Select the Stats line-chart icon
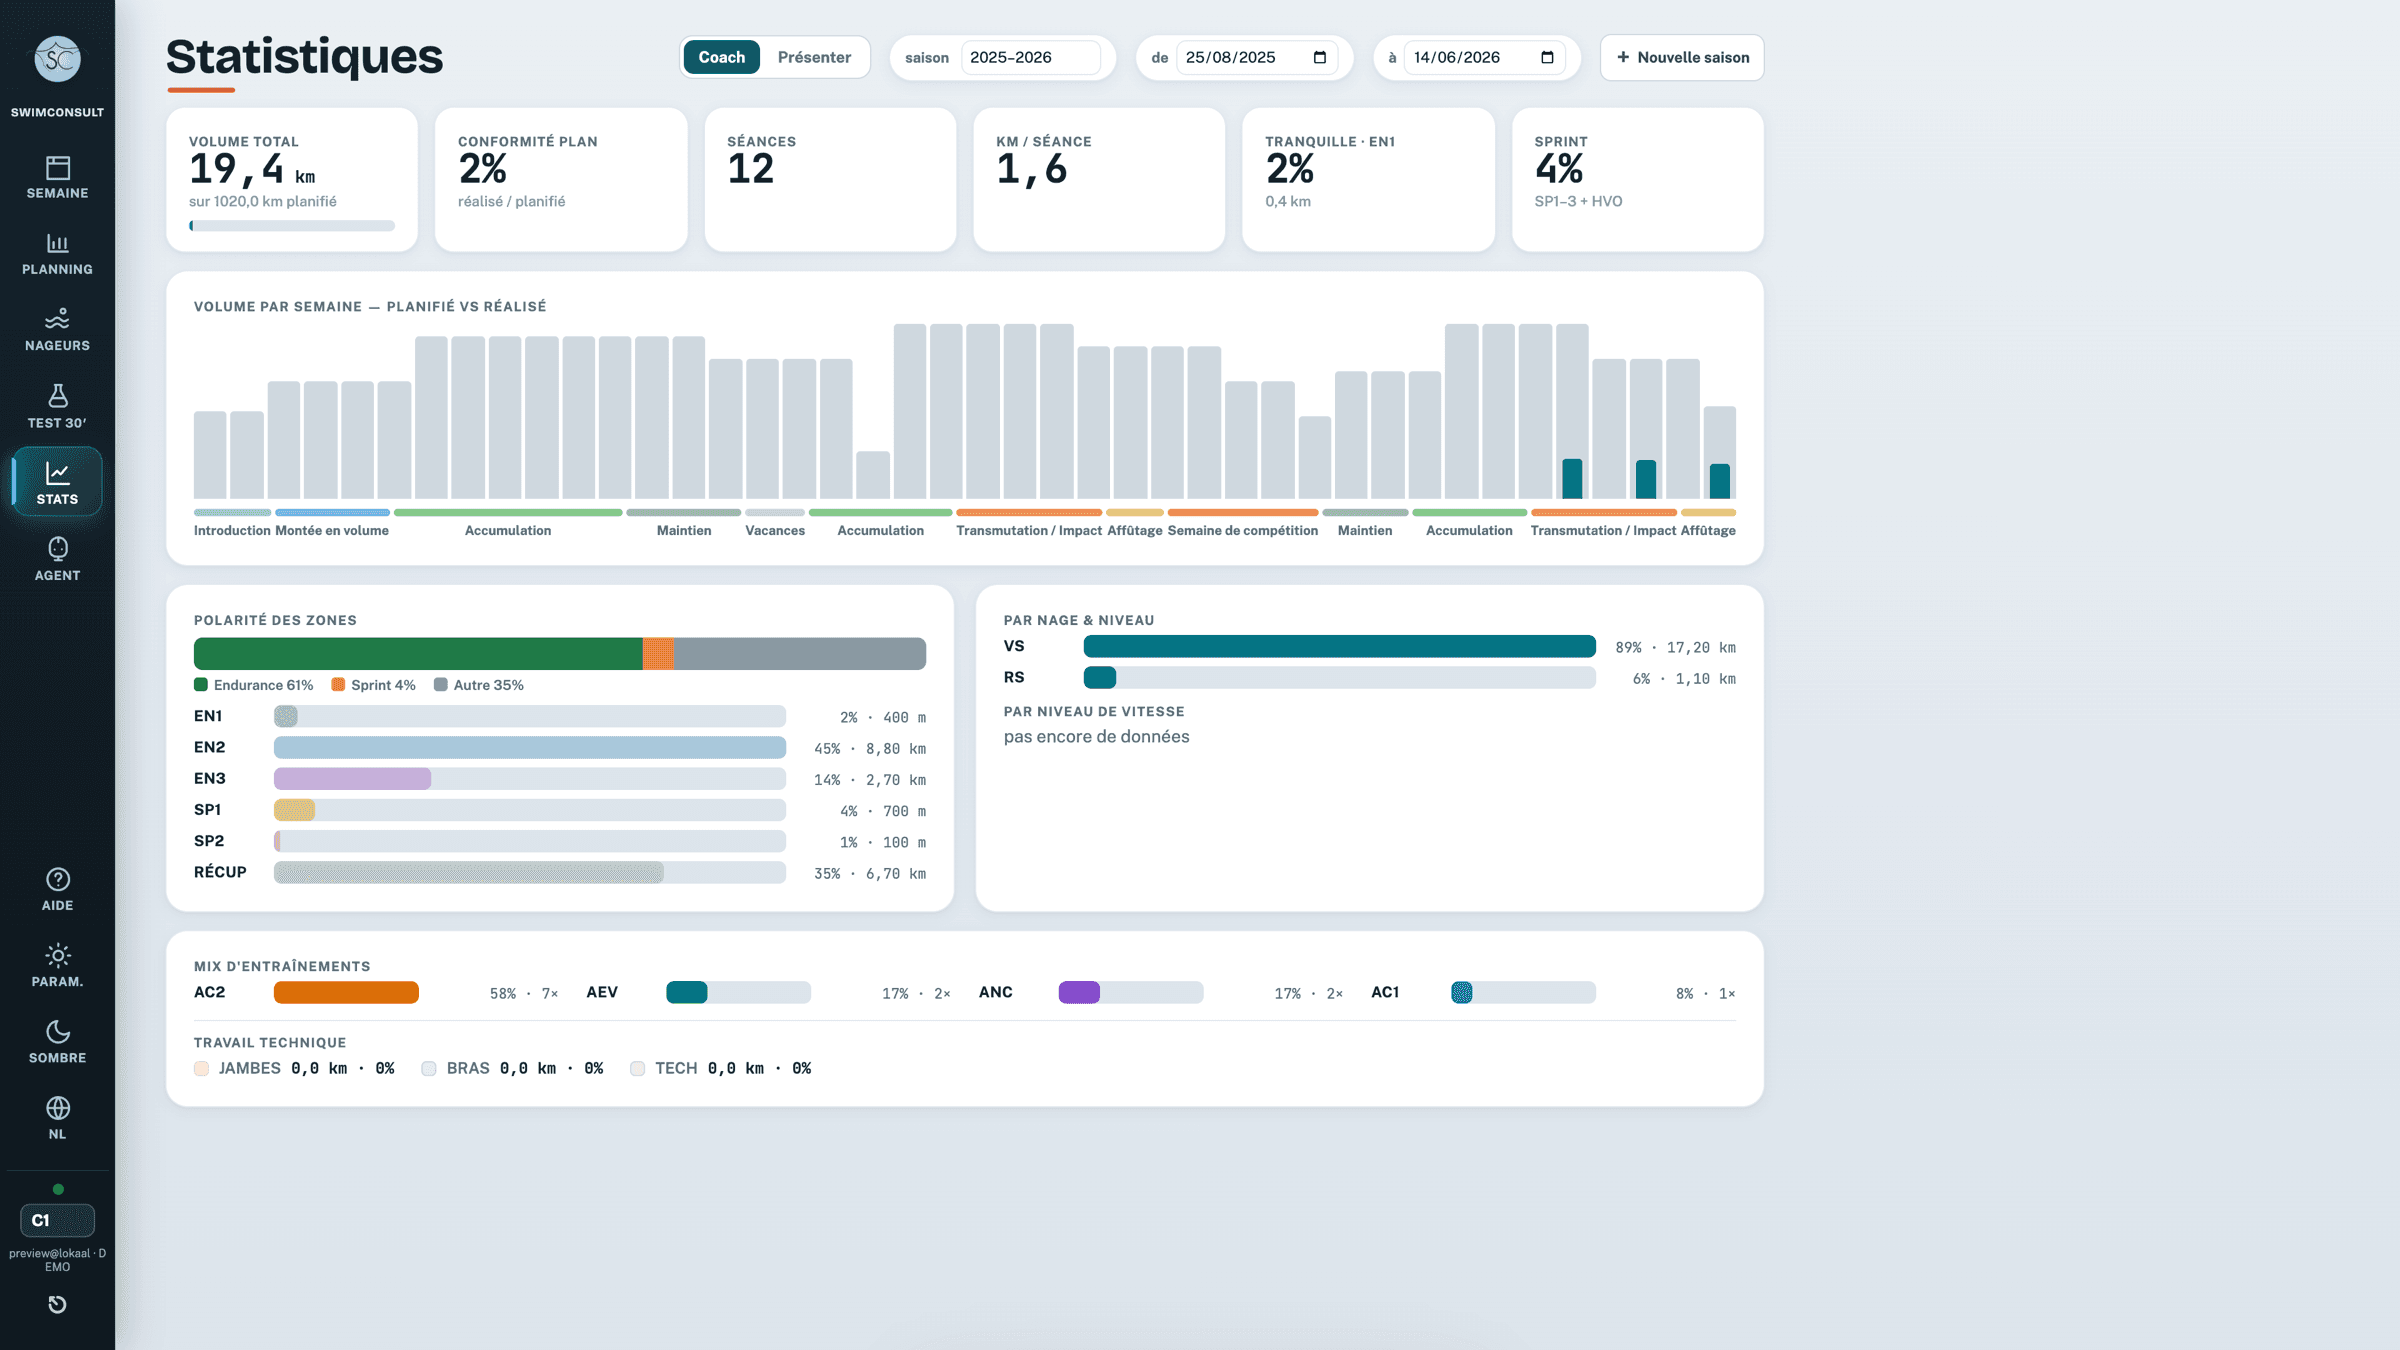2400x1350 pixels. click(x=58, y=472)
